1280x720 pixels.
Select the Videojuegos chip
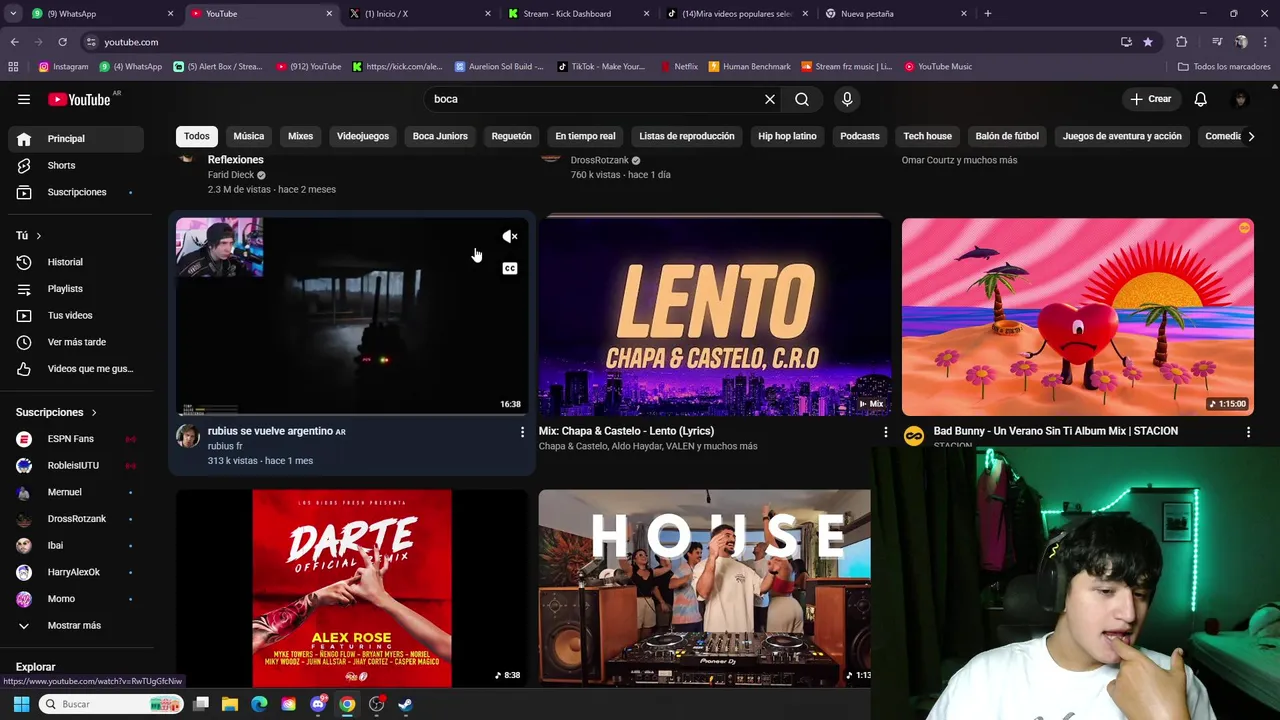pyautogui.click(x=363, y=136)
